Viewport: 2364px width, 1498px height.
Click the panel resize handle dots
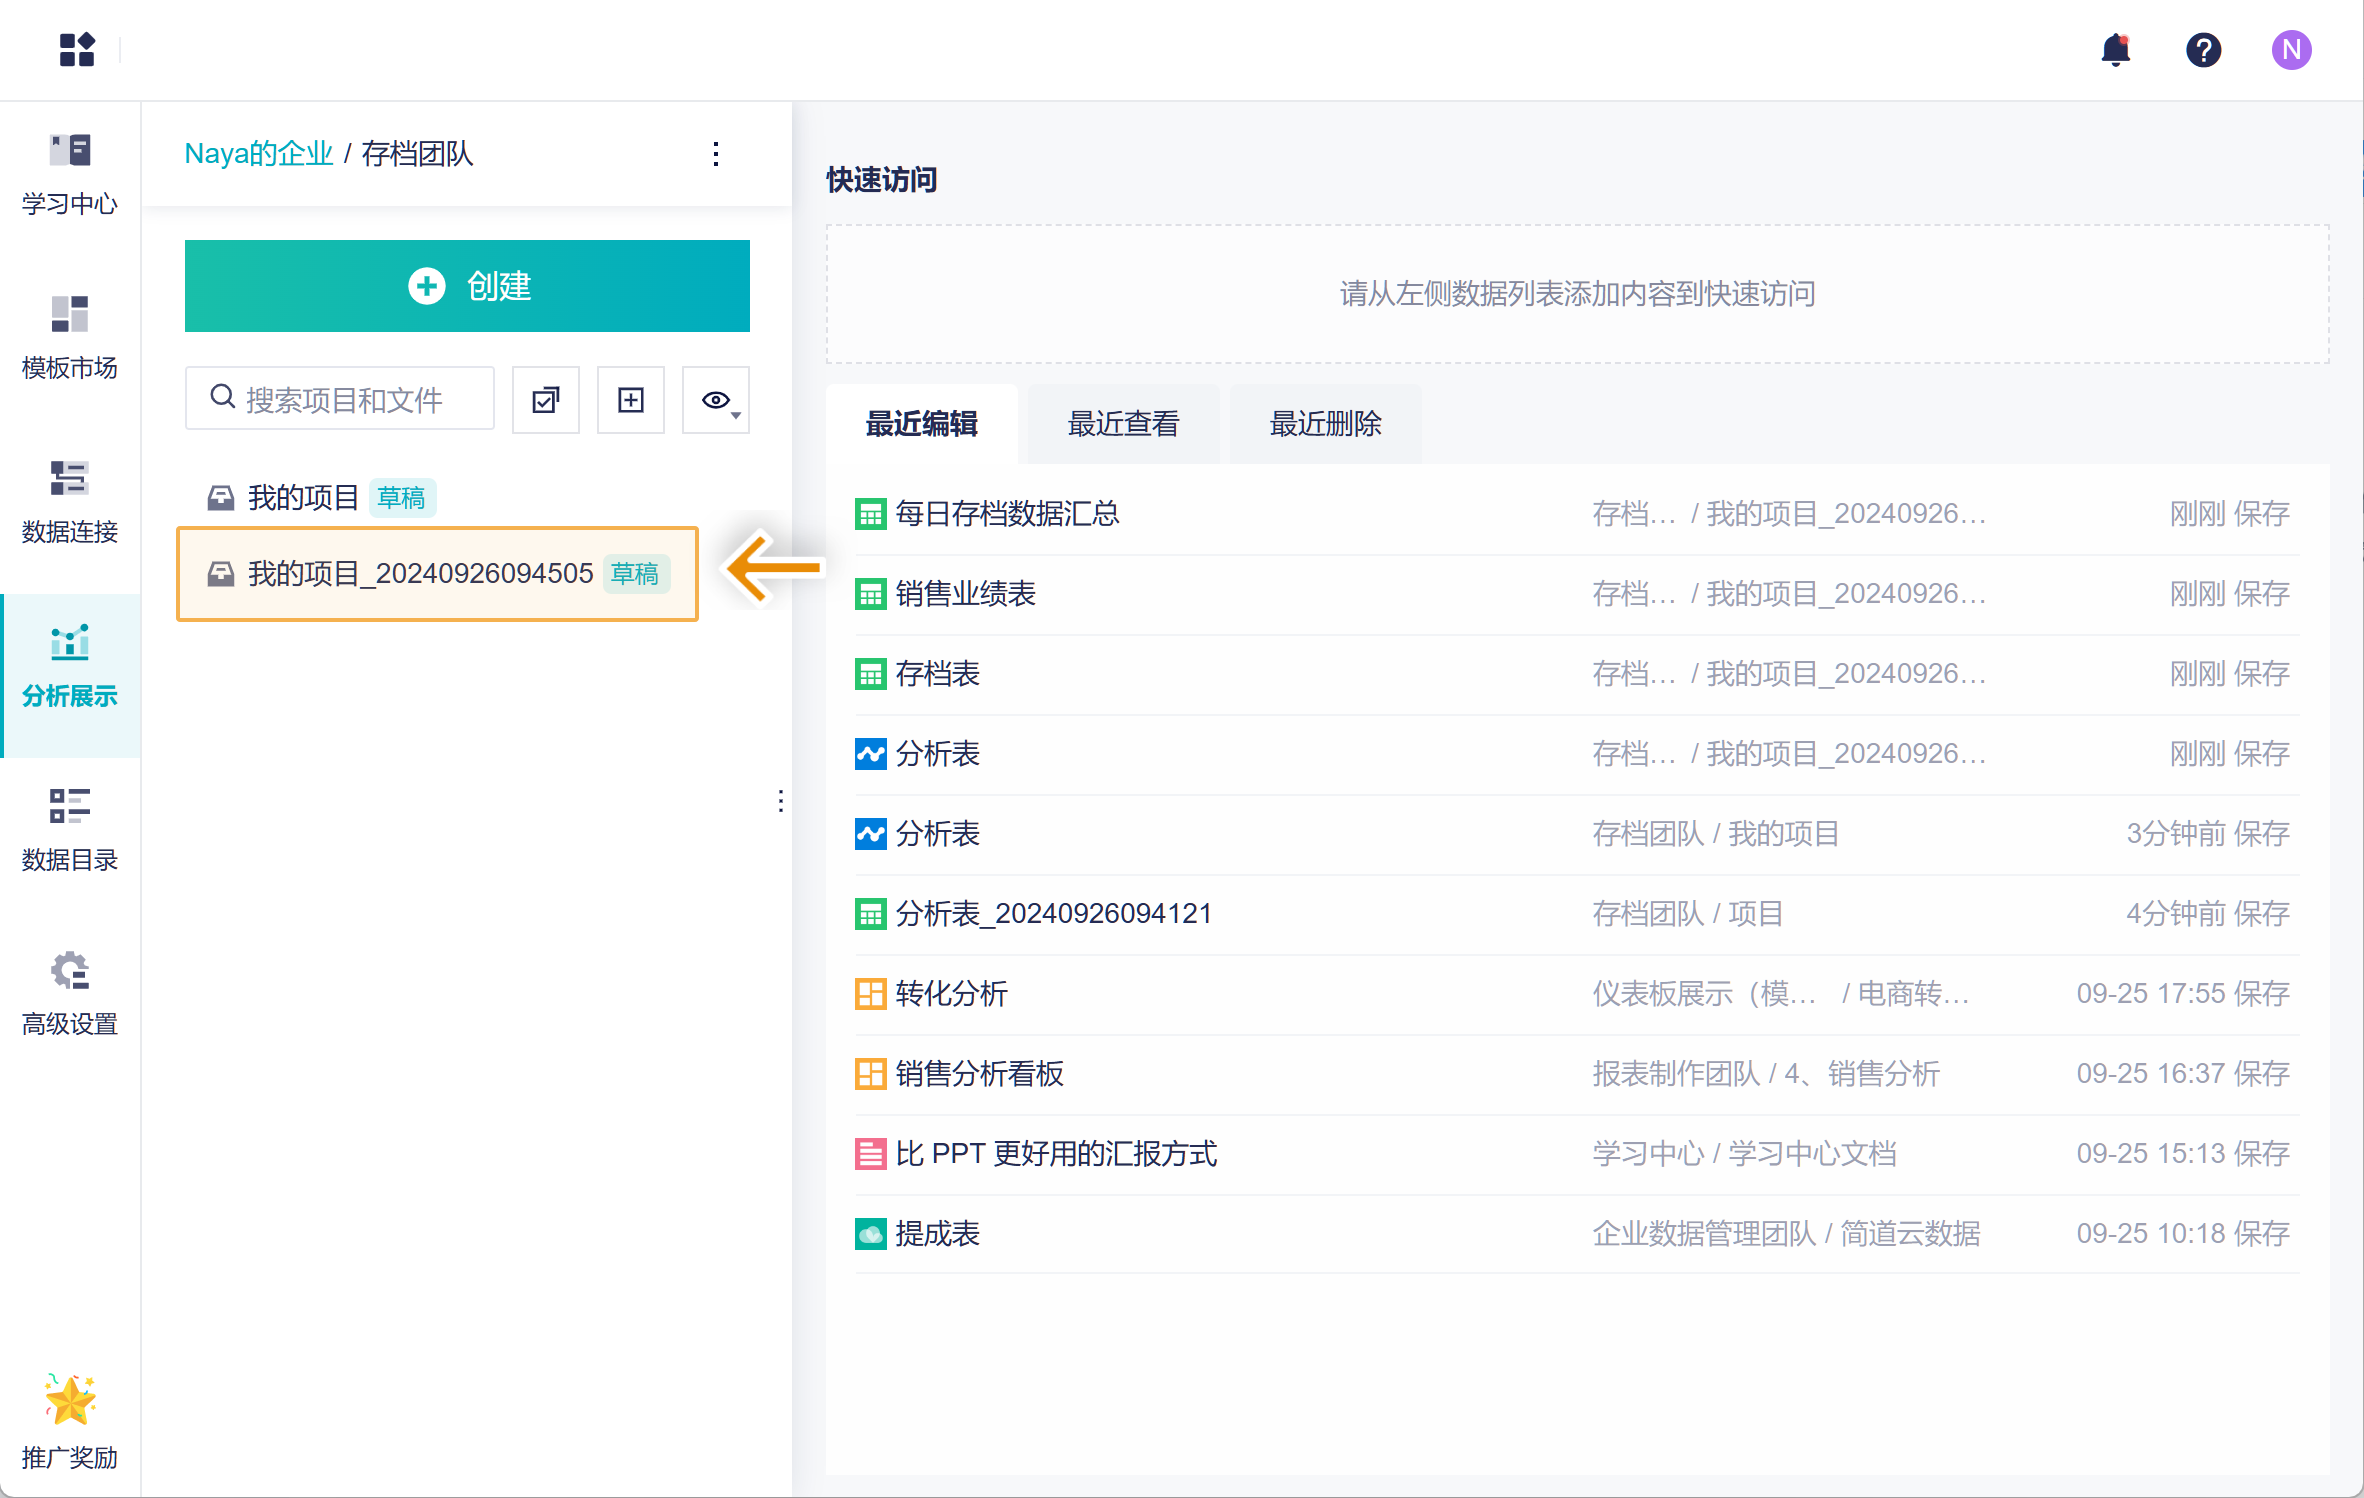click(780, 800)
